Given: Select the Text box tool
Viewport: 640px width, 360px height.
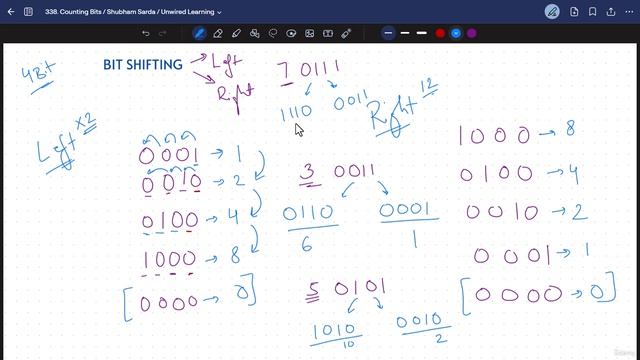Looking at the screenshot, I should (328, 33).
